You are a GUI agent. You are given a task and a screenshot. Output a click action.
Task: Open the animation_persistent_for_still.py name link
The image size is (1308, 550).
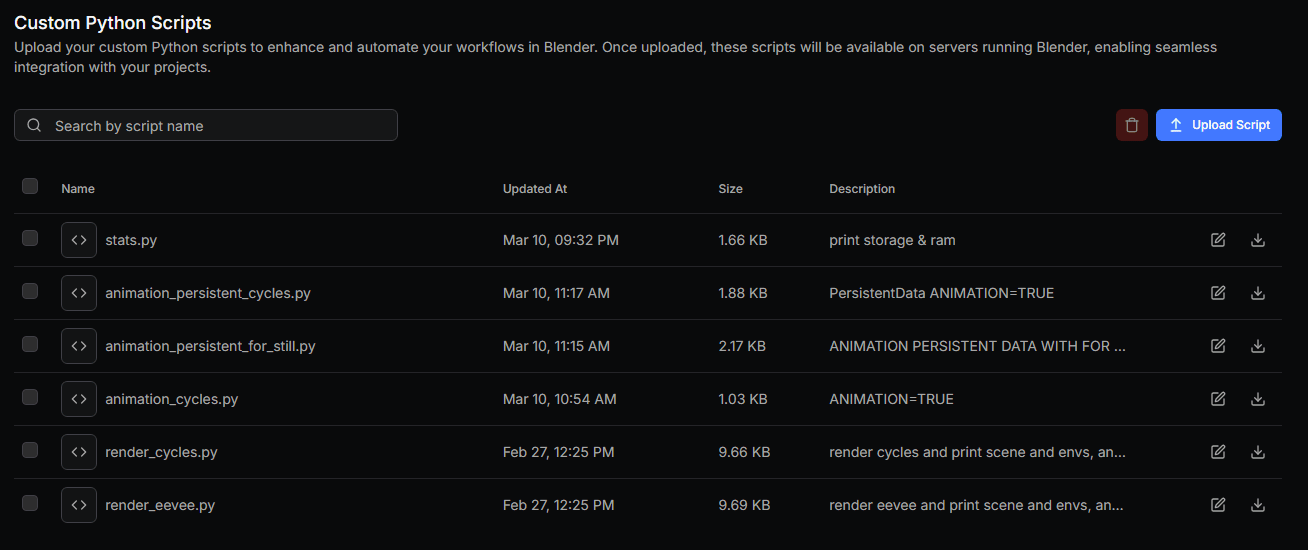click(x=210, y=346)
